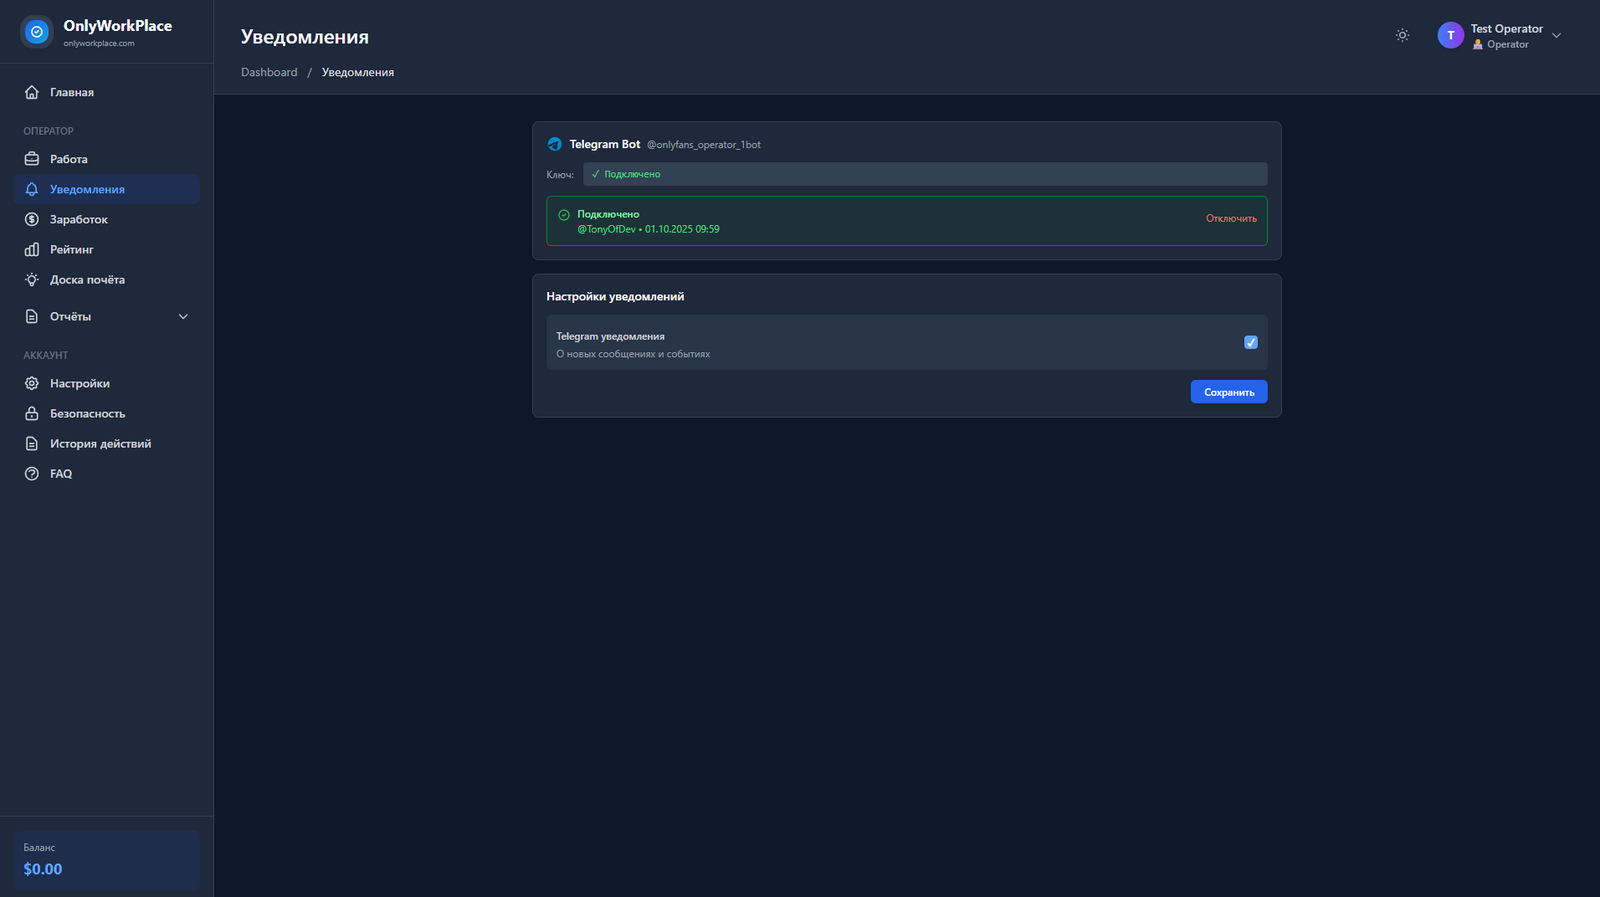Click the lock icon for Безопасность

point(32,413)
